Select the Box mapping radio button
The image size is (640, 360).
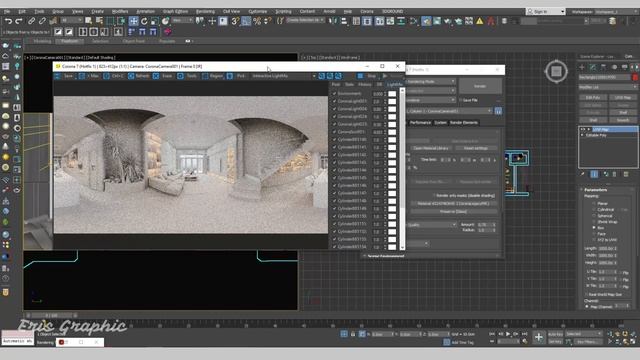594,228
